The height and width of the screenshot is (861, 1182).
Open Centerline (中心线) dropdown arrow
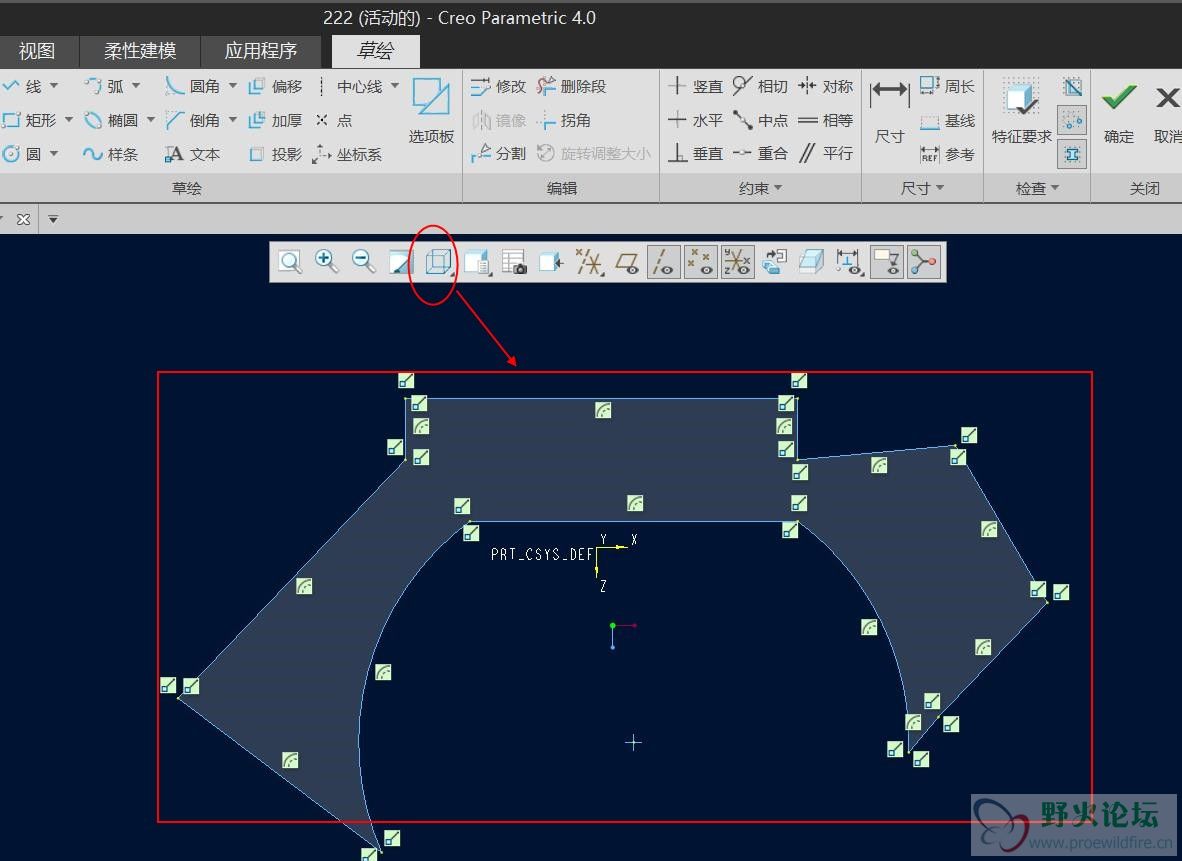pyautogui.click(x=395, y=86)
